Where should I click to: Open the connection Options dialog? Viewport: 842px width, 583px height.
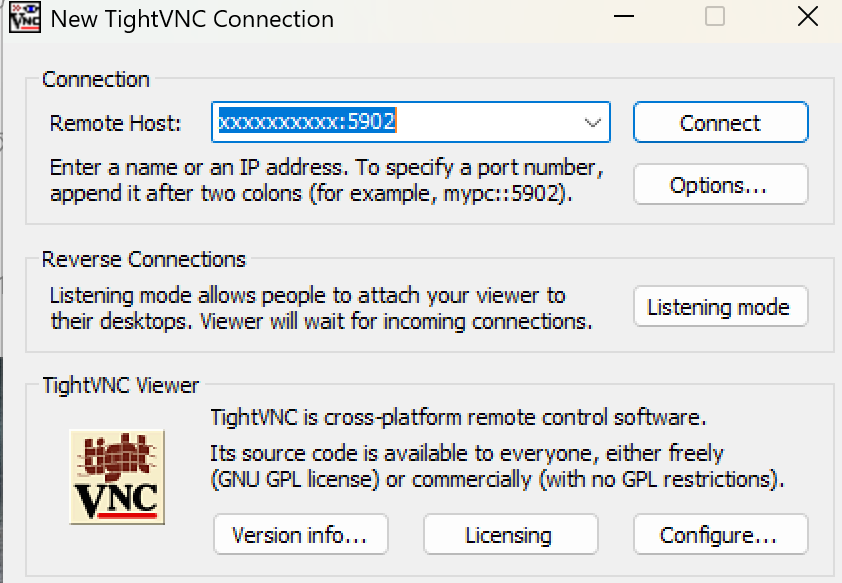pos(720,185)
